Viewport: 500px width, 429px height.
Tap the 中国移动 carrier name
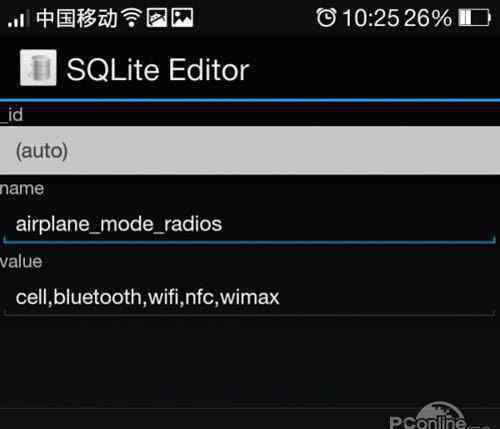coord(77,18)
